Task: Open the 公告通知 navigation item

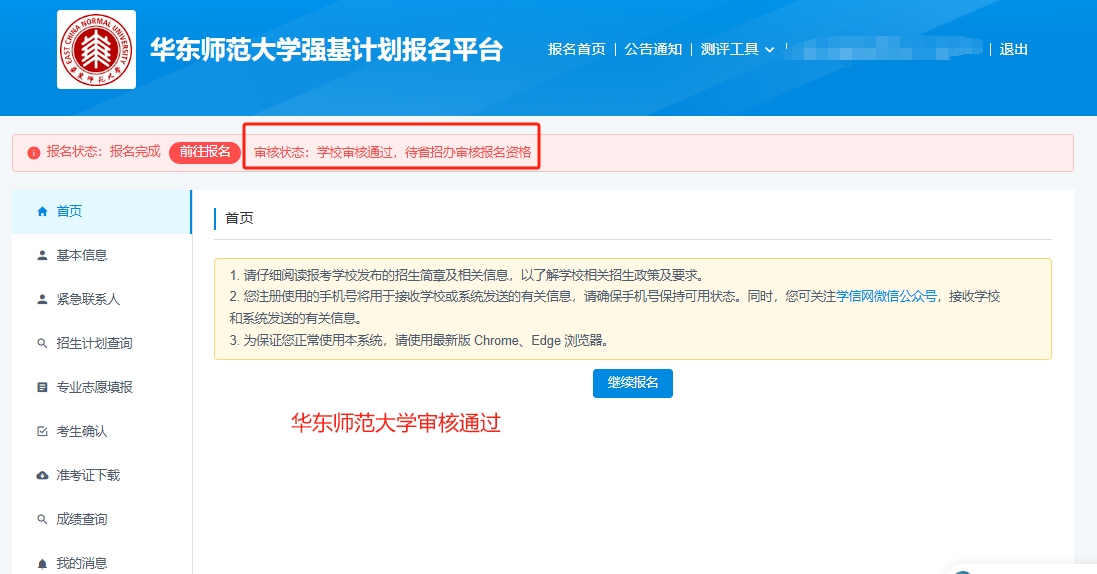Action: point(653,49)
